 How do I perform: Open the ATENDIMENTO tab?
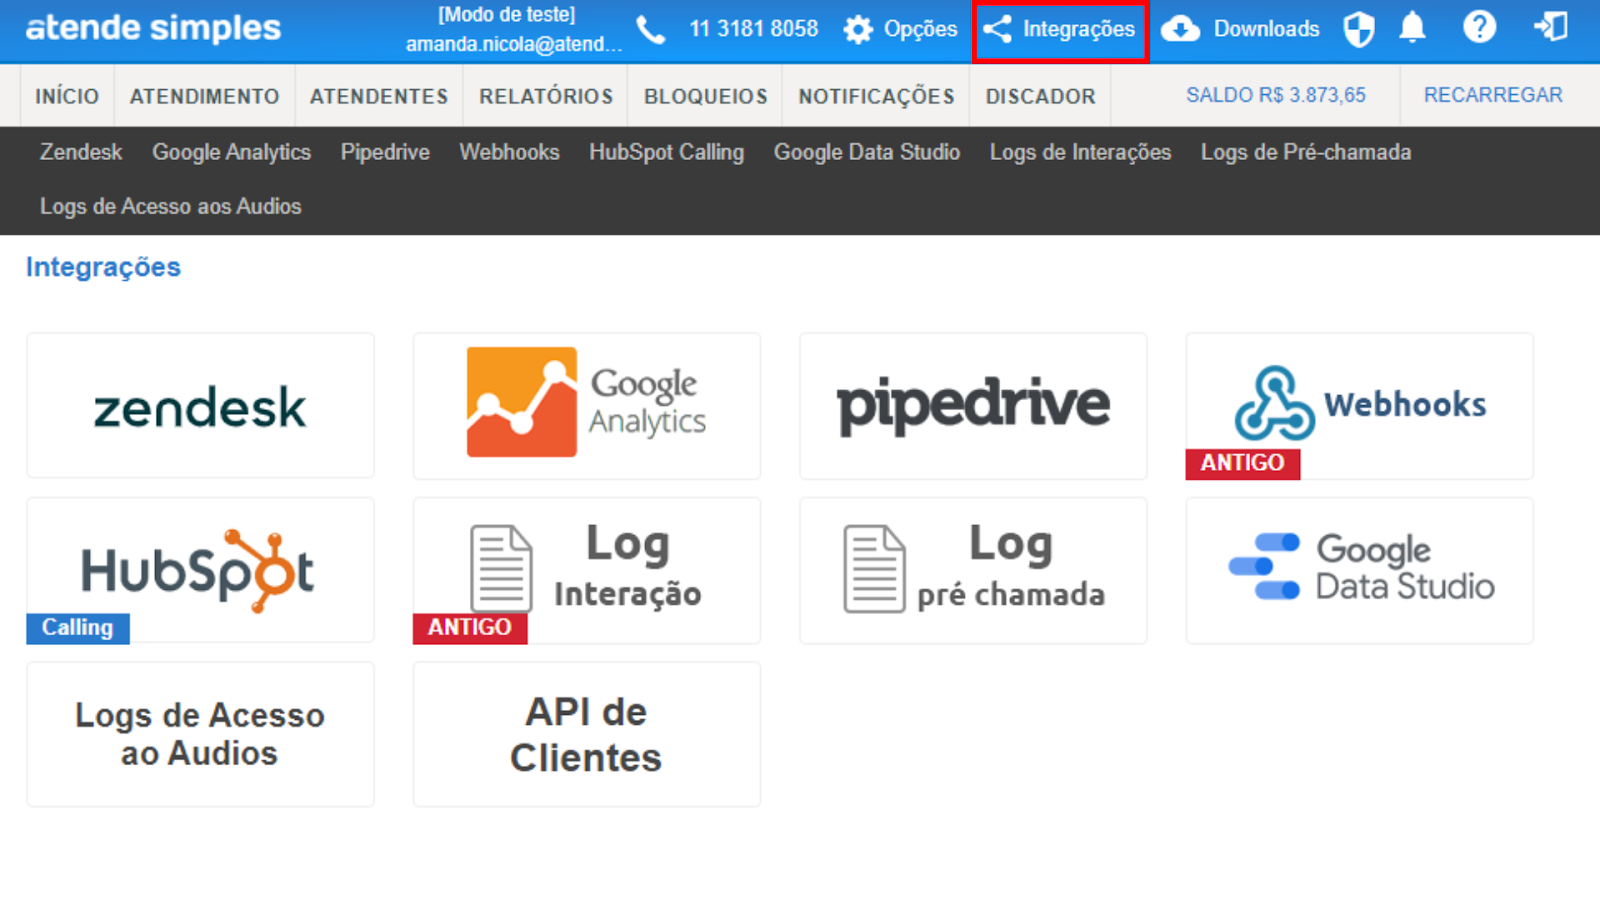click(x=205, y=96)
